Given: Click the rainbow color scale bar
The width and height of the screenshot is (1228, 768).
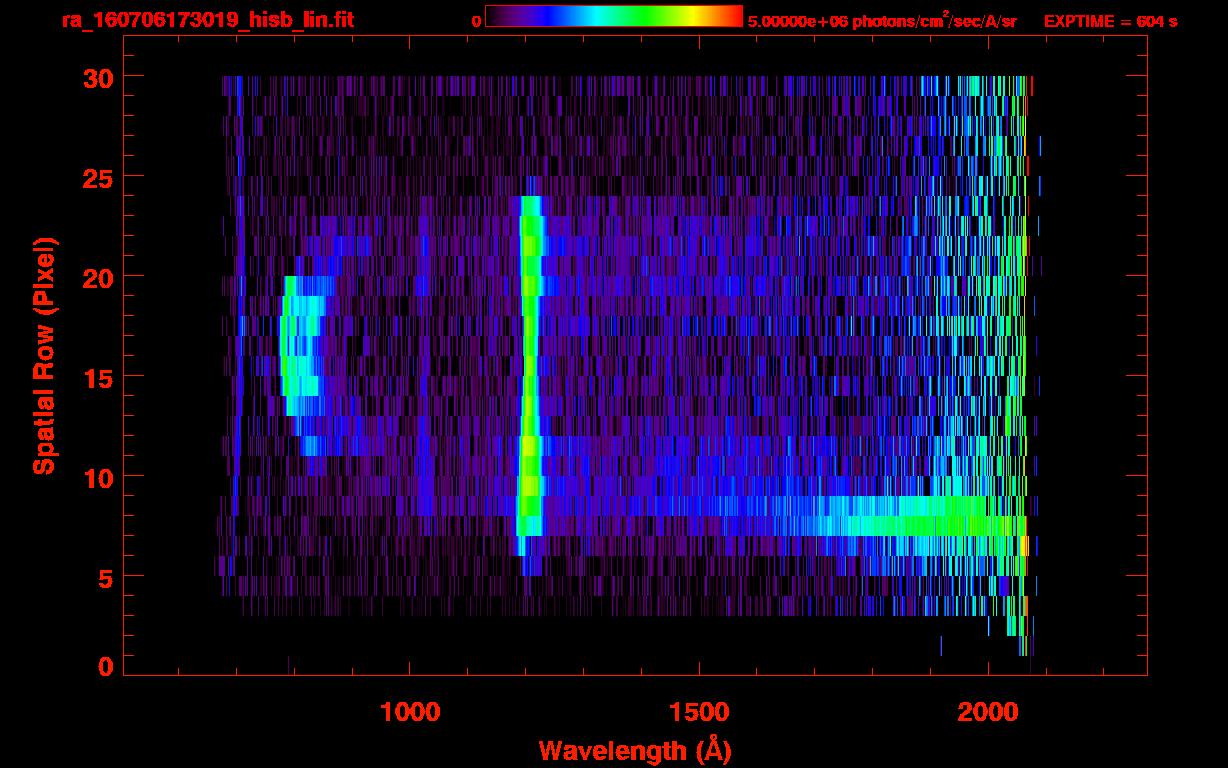Looking at the screenshot, I should tap(613, 16).
